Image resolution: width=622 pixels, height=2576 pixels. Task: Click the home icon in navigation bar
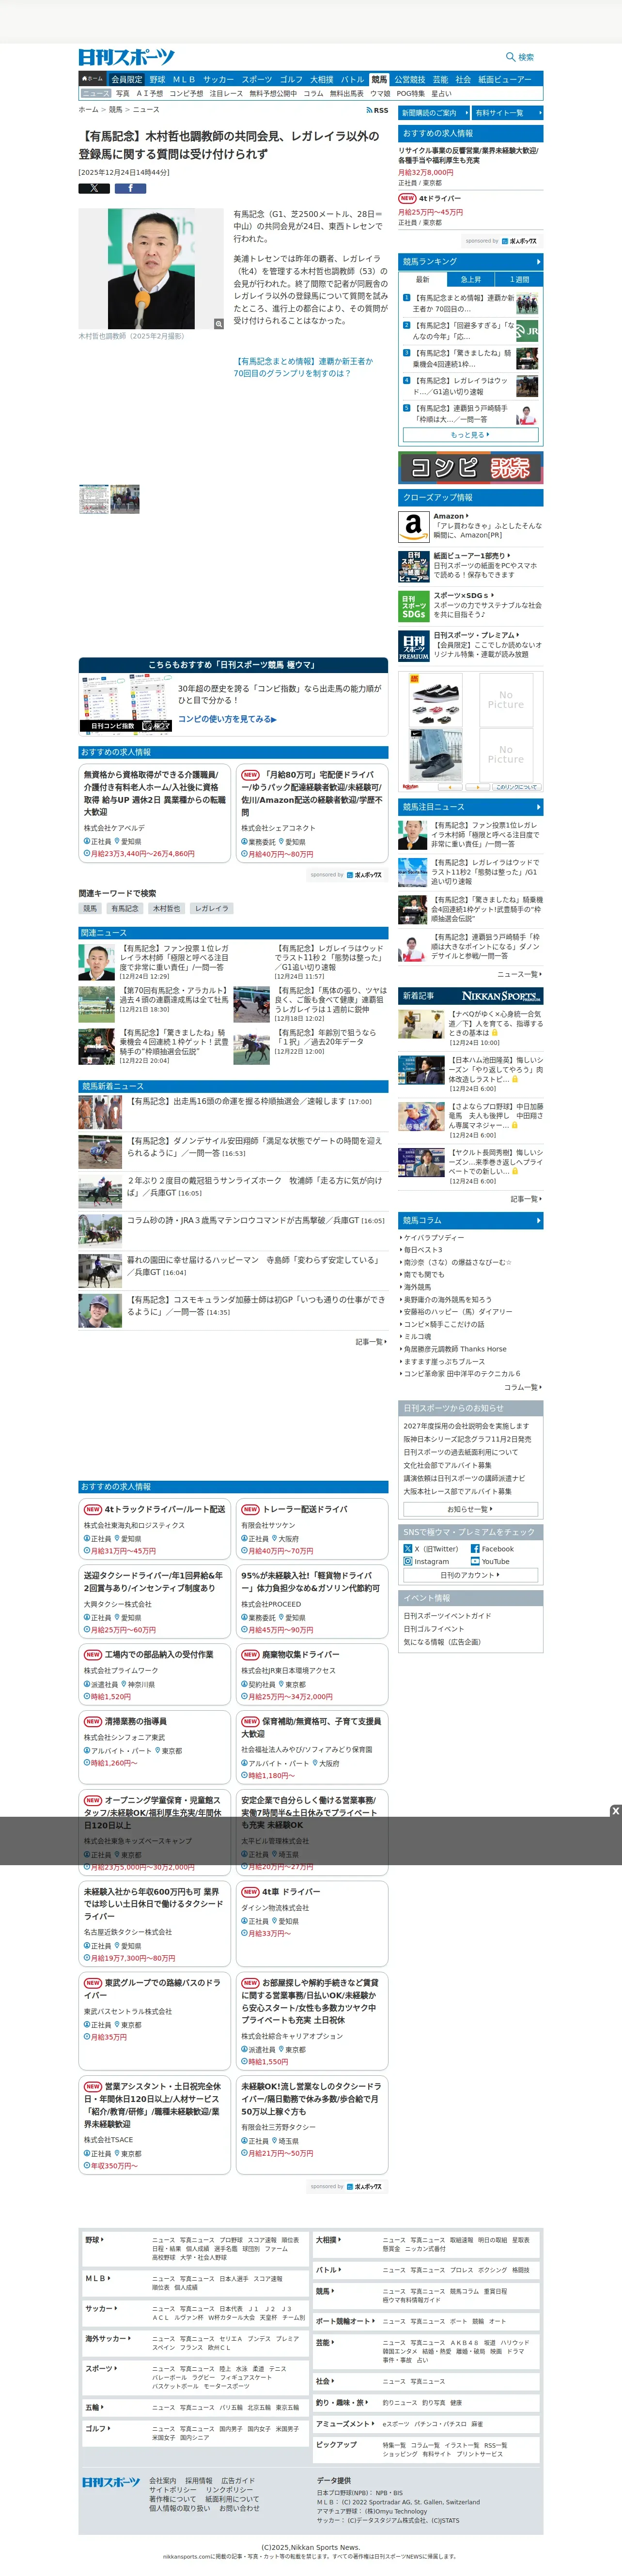pyautogui.click(x=92, y=79)
